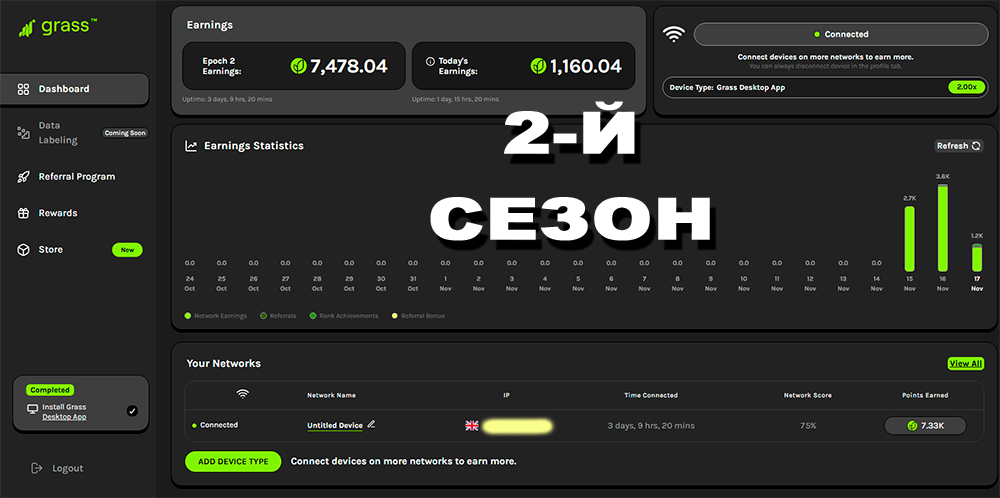
Task: Open the Rewards page
Action: 58,213
